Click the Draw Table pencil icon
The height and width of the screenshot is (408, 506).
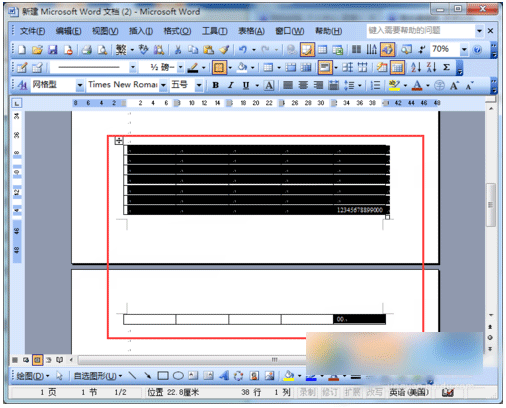coord(22,68)
